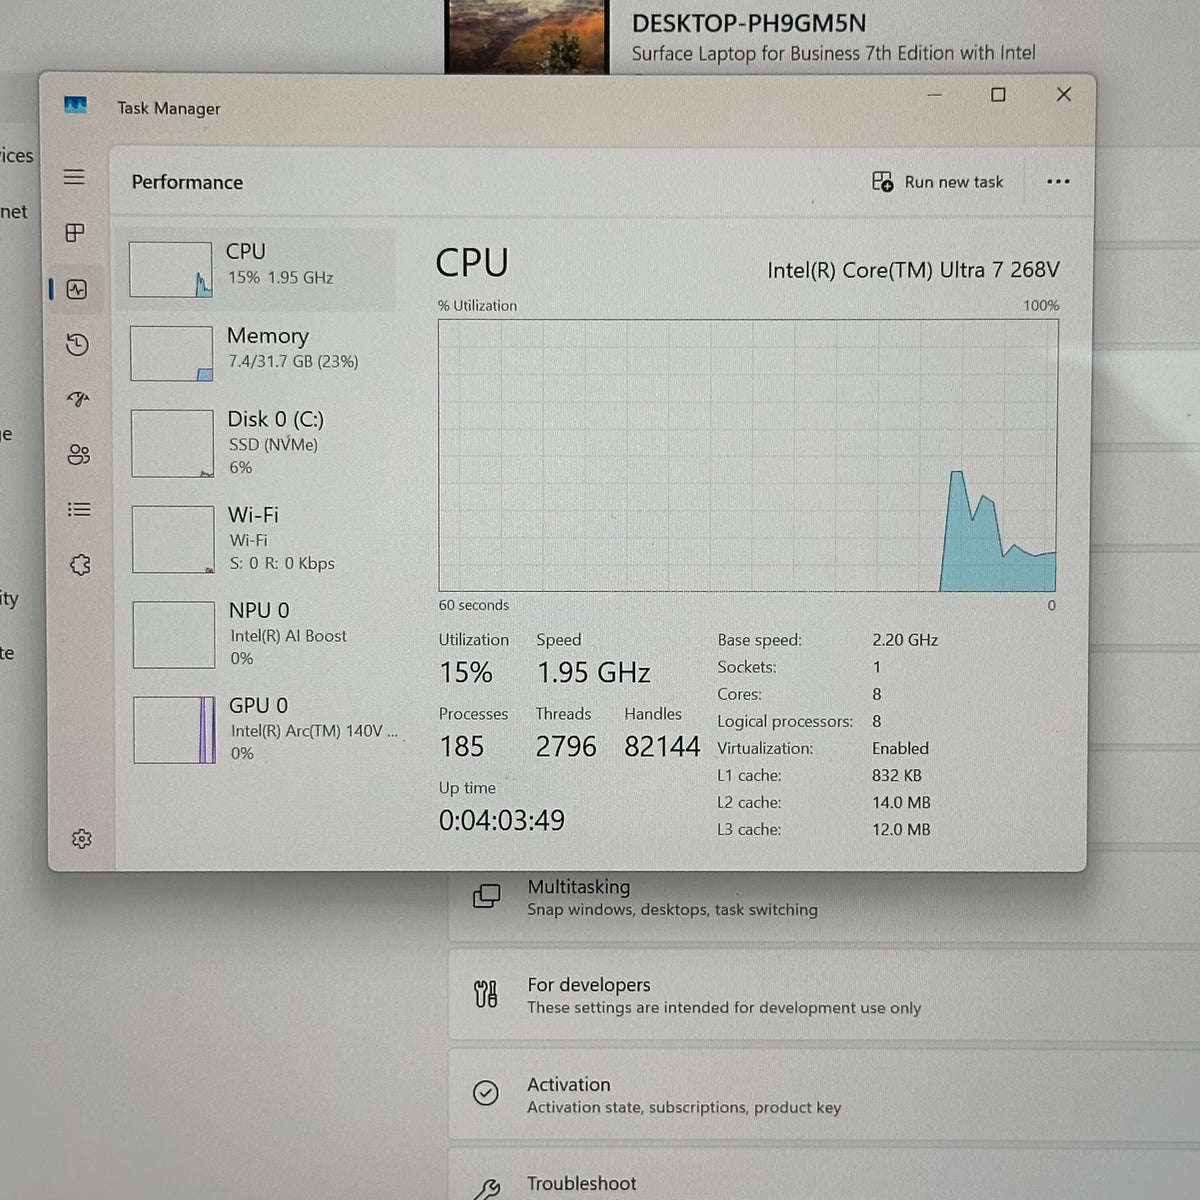
Task: Click the Processes count 185
Action: click(462, 747)
